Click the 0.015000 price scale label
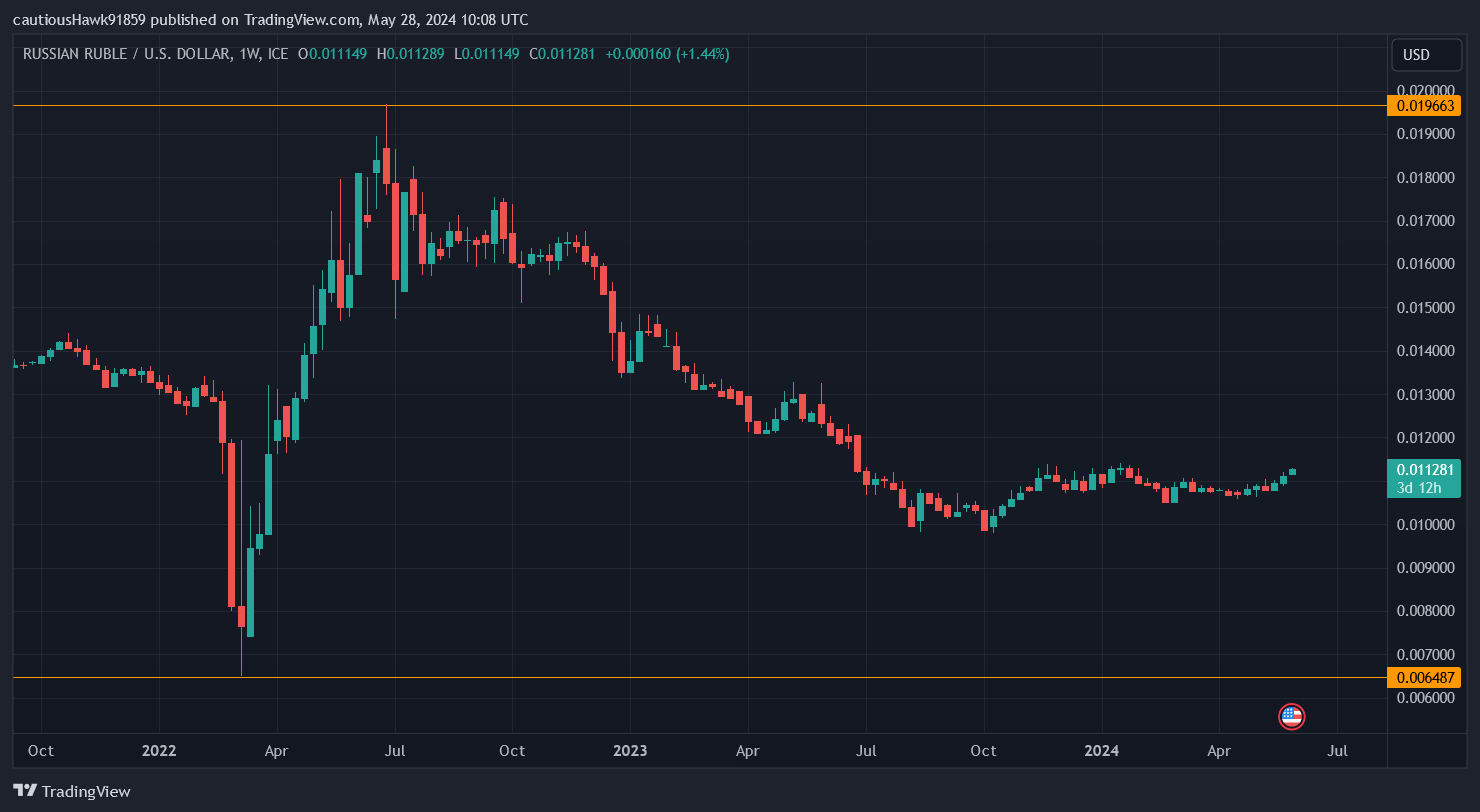Viewport: 1480px width, 812px height. pos(1425,307)
